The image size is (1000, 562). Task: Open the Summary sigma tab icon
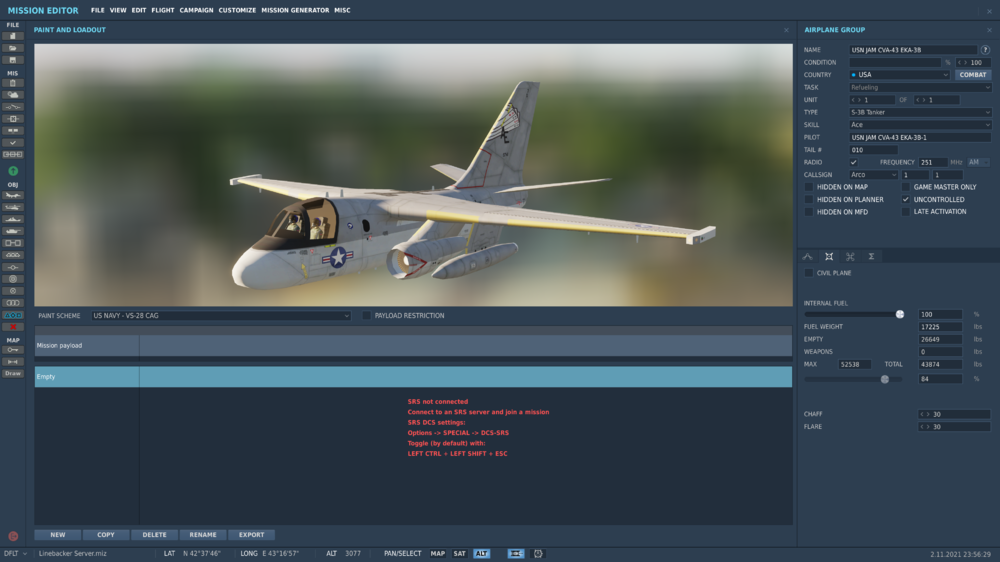point(871,256)
